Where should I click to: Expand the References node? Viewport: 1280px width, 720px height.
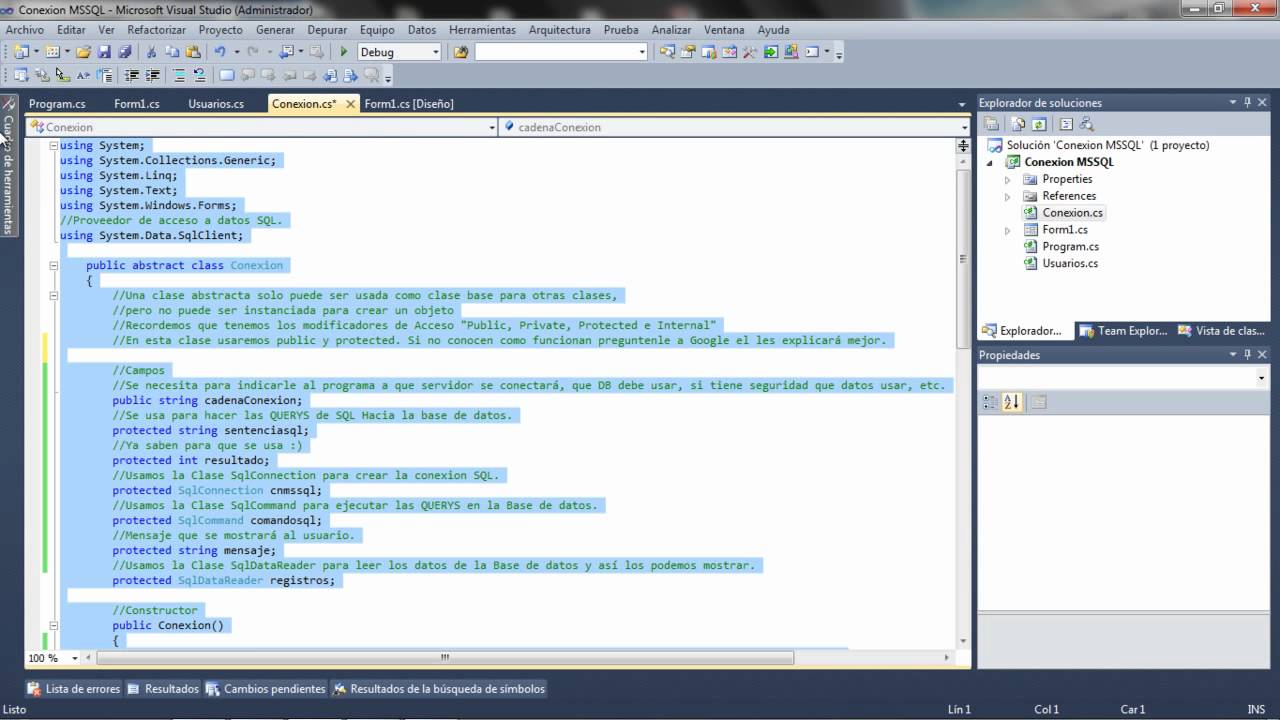1007,196
